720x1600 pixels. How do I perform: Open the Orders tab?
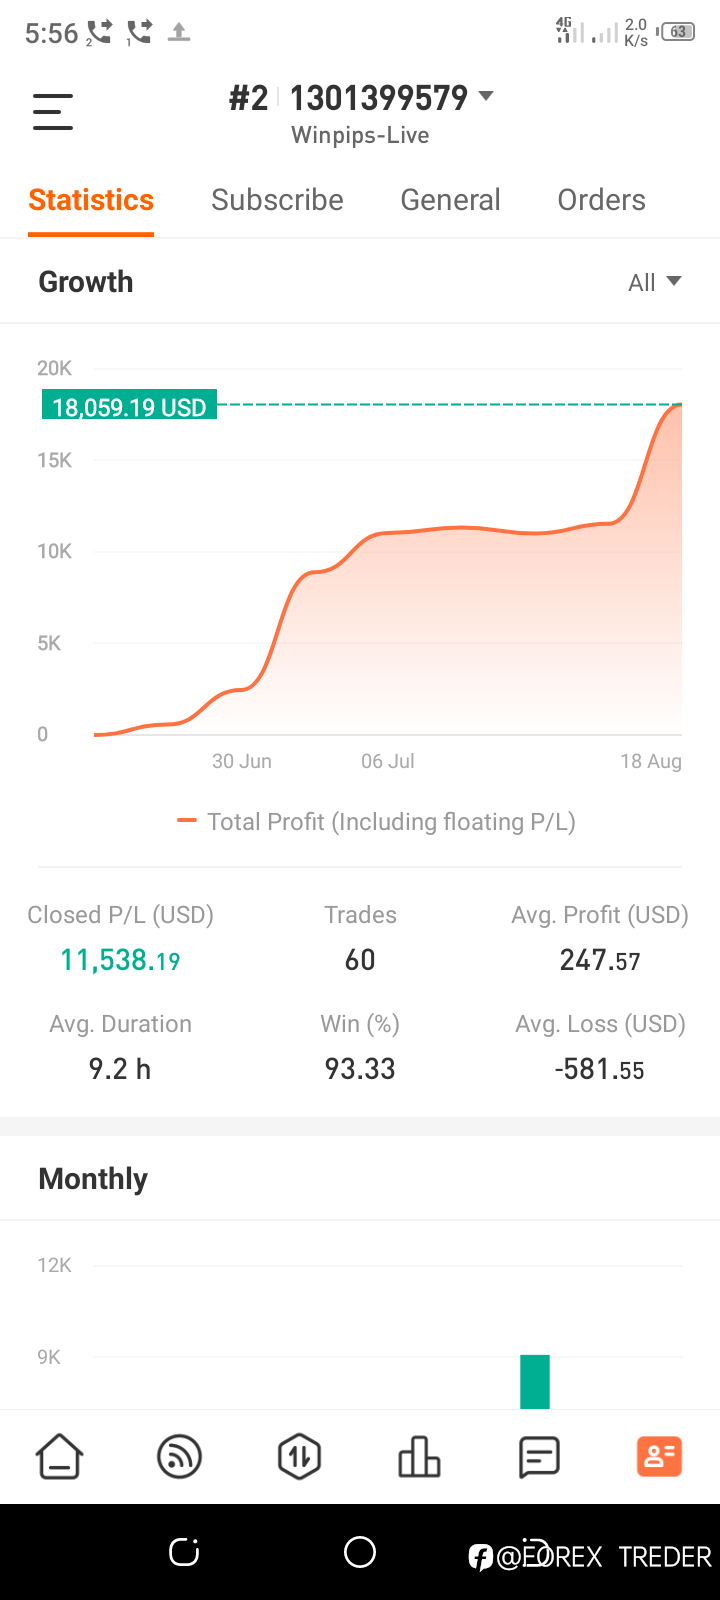click(x=601, y=200)
